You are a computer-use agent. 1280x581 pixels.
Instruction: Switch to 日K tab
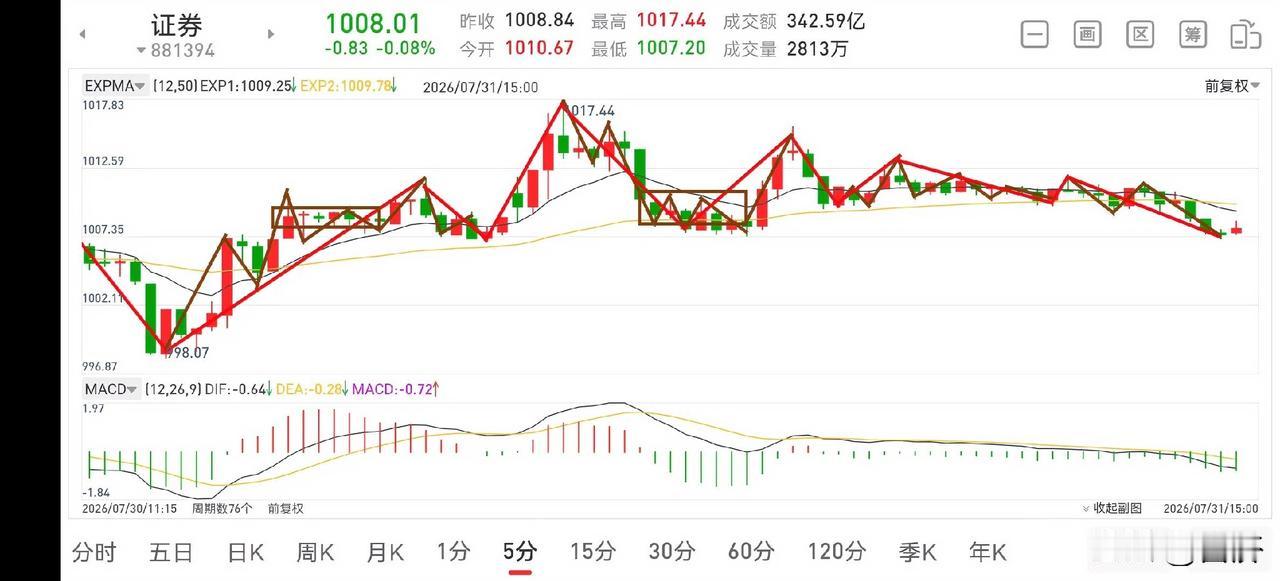click(246, 551)
